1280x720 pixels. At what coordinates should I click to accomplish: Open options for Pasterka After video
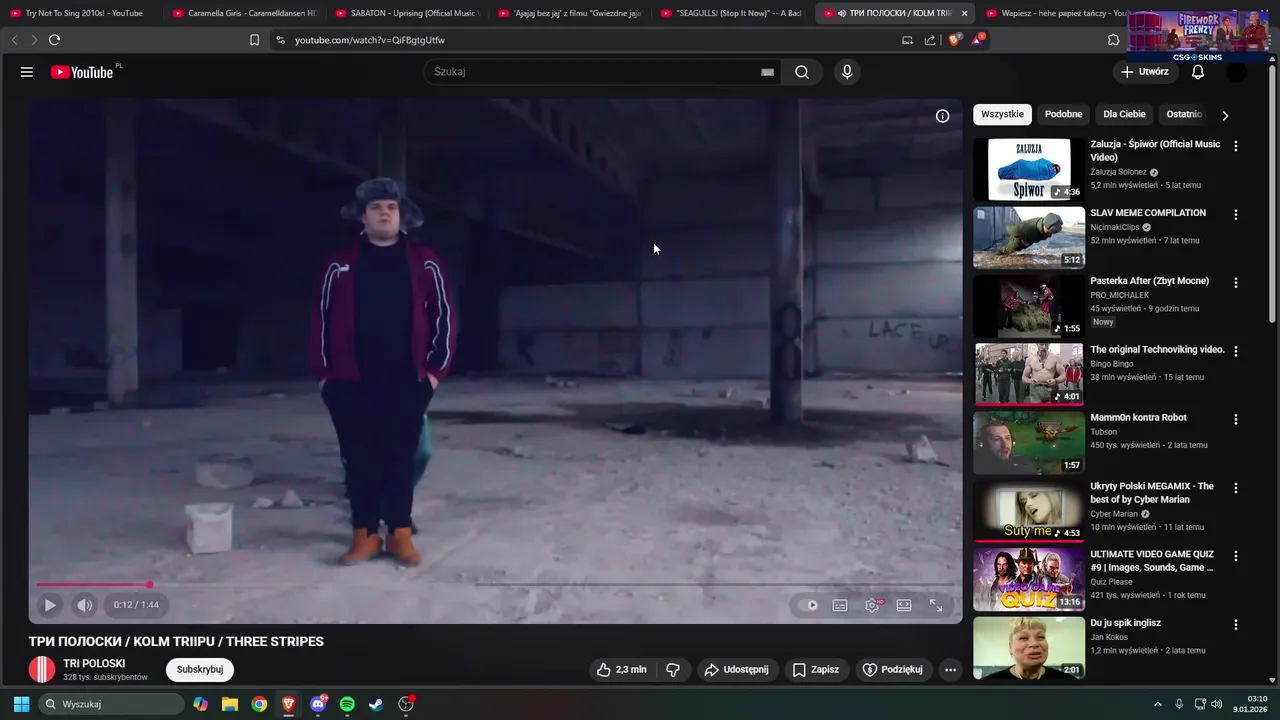click(1236, 283)
